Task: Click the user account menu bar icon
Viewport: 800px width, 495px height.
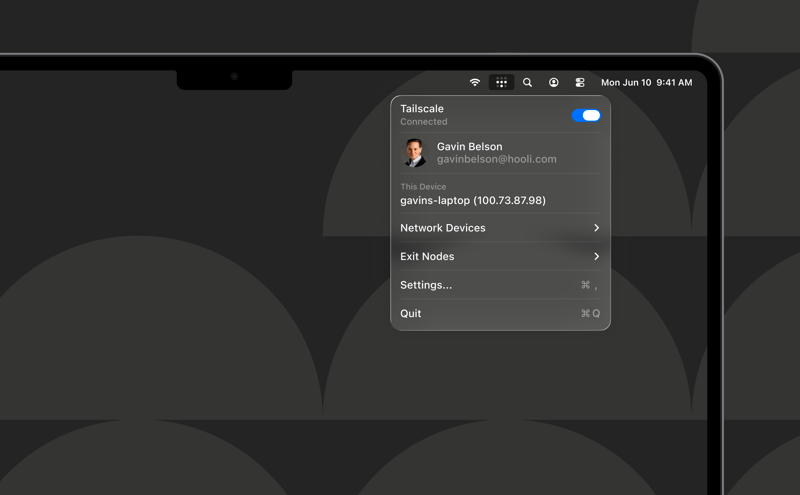Action: point(554,82)
